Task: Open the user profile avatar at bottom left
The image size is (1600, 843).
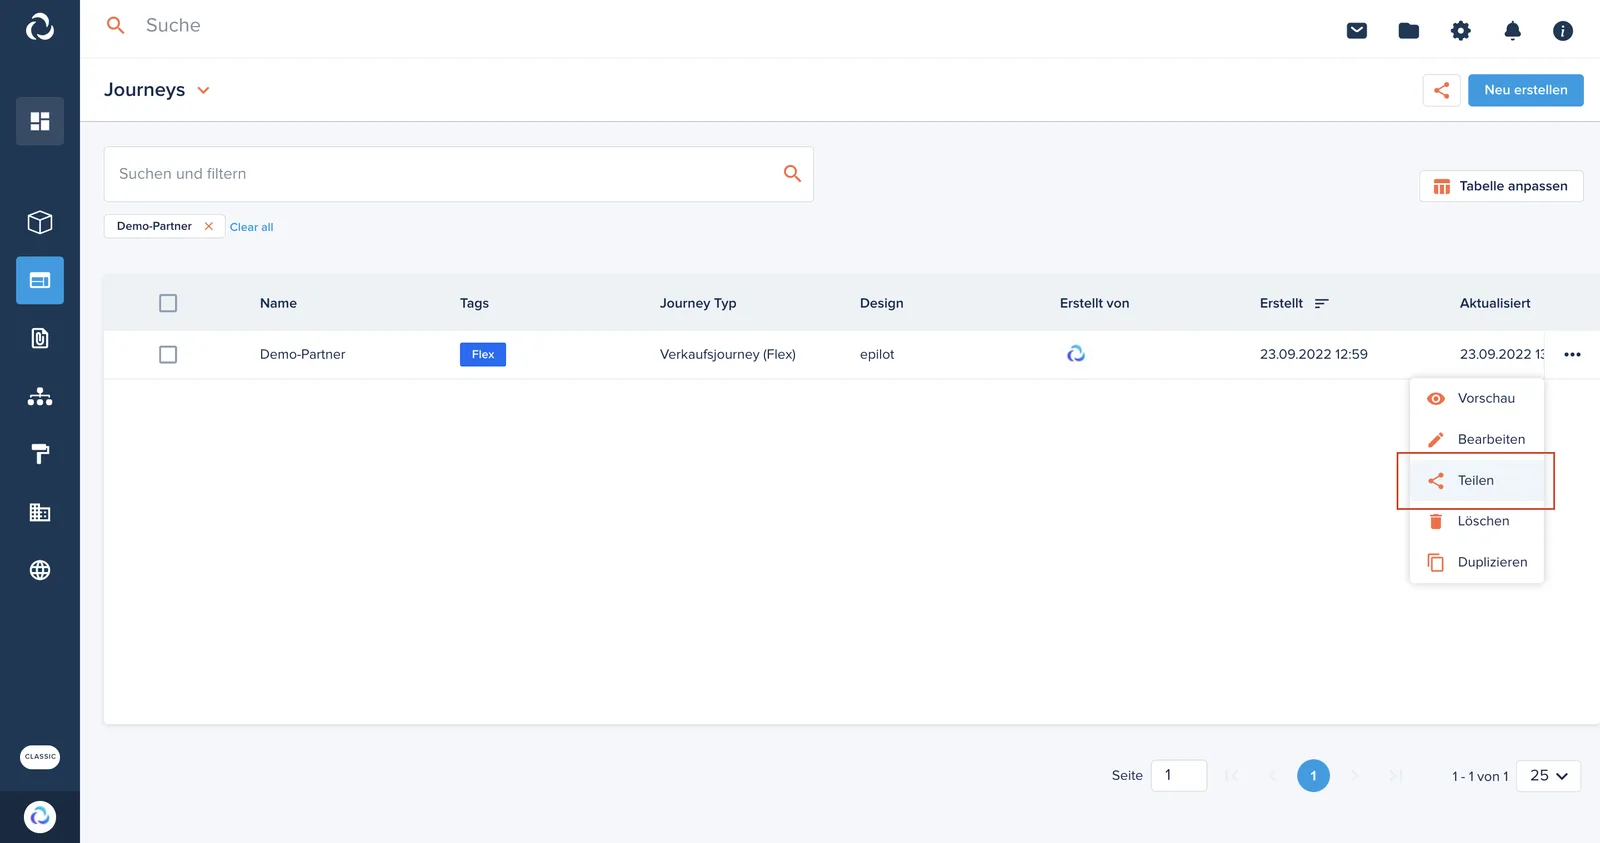Action: point(40,817)
